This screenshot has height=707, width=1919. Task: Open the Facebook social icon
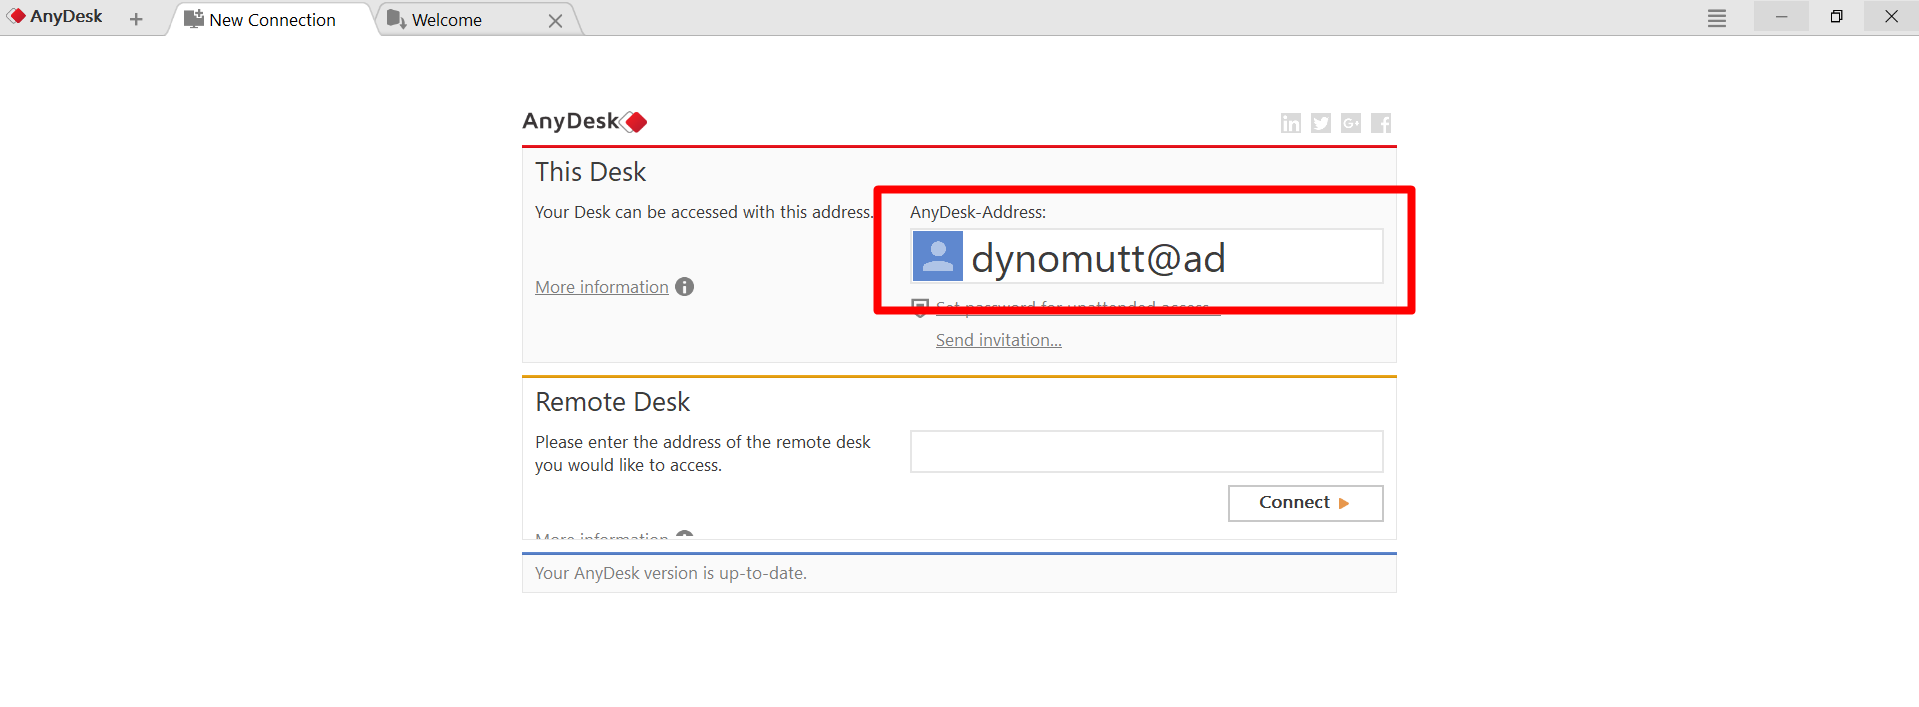1381,123
